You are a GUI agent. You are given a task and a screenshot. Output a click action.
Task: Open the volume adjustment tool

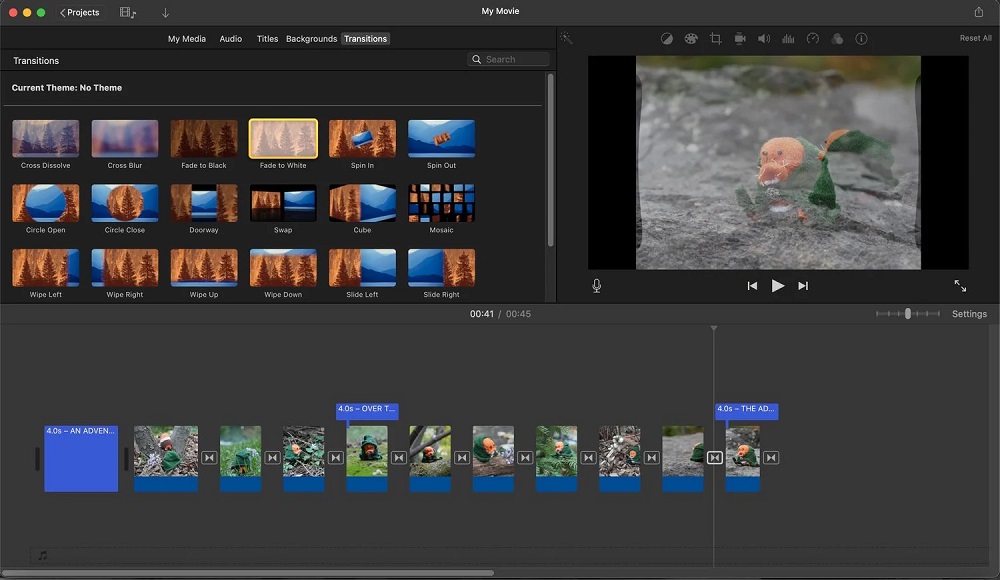point(764,39)
